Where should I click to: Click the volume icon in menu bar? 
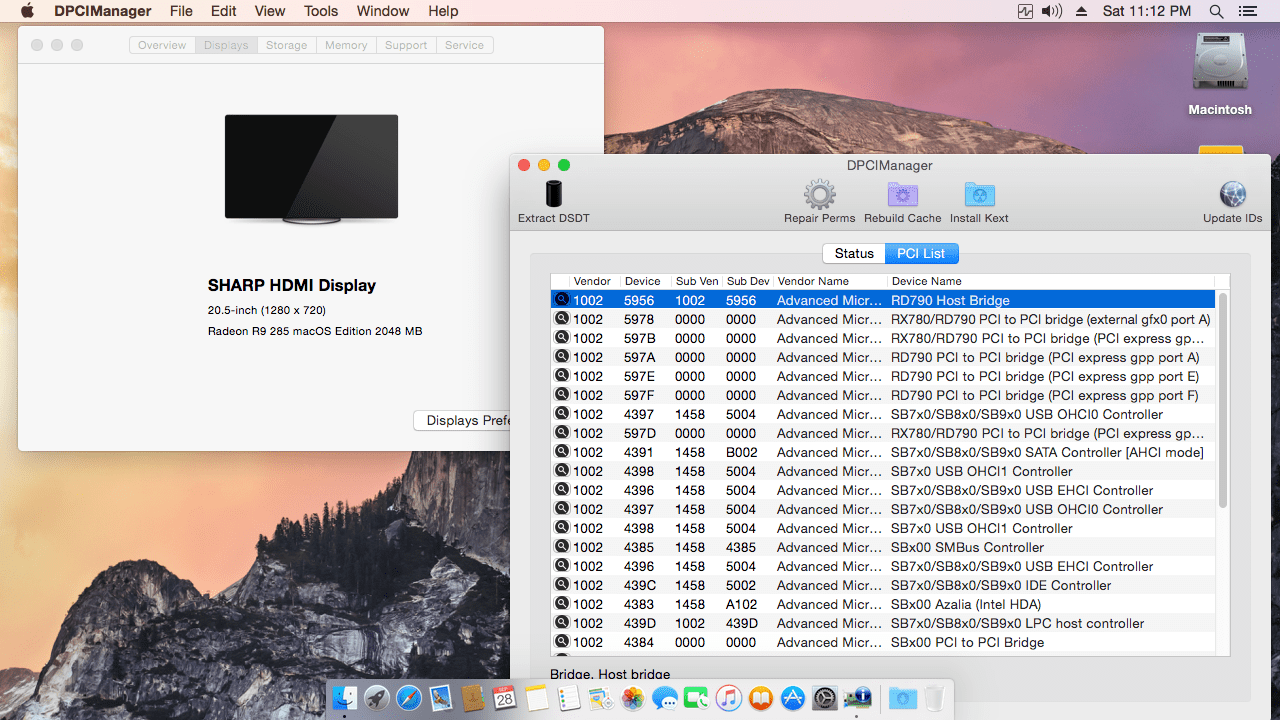pos(1052,11)
